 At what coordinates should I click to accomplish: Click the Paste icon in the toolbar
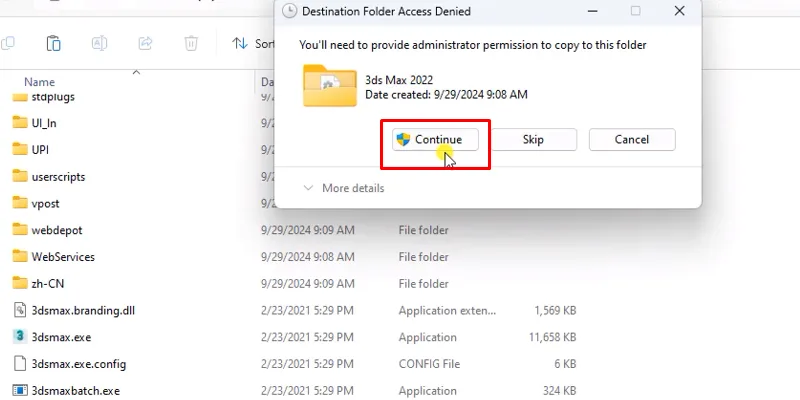(x=54, y=43)
